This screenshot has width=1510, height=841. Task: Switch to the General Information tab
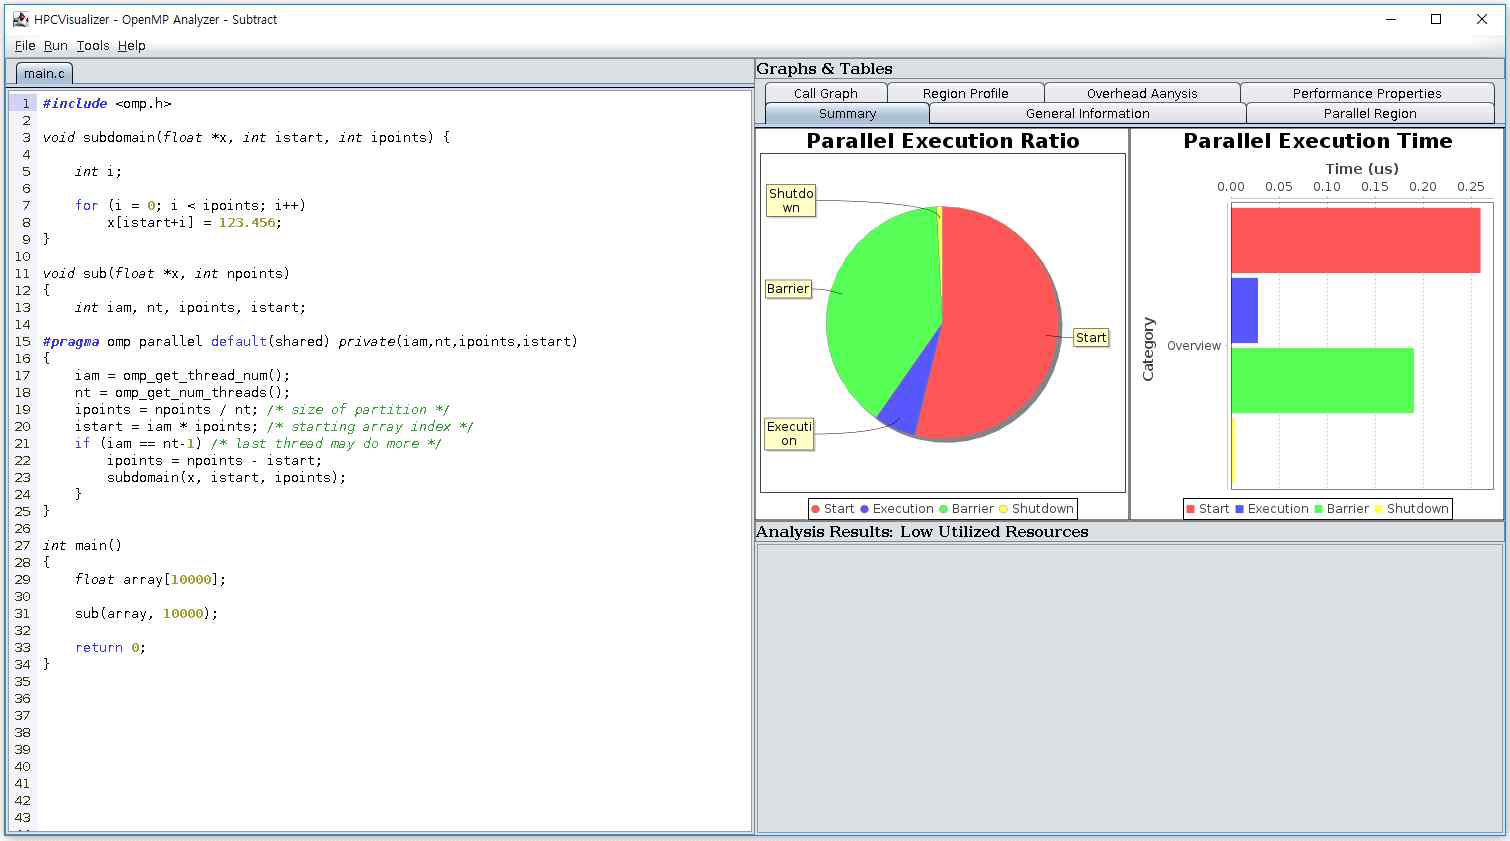pos(1087,113)
